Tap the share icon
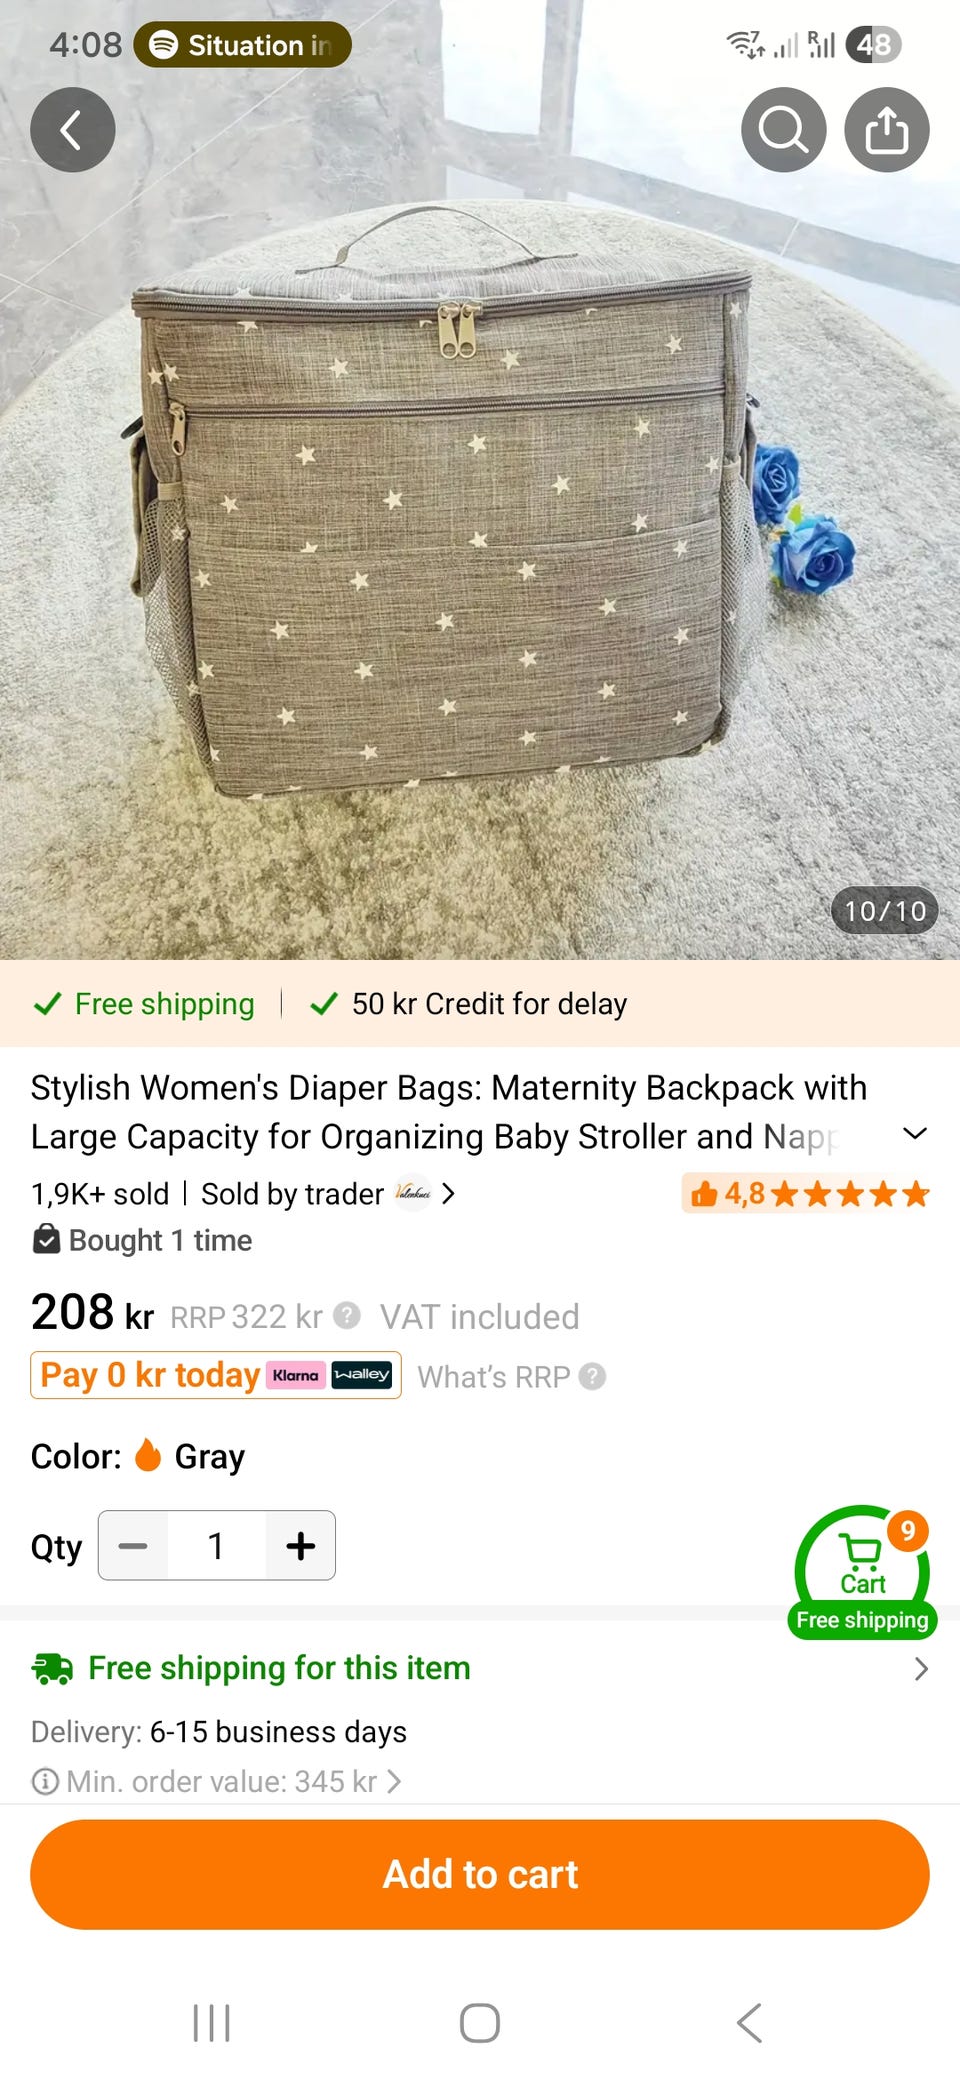This screenshot has height=2080, width=960. (x=887, y=130)
